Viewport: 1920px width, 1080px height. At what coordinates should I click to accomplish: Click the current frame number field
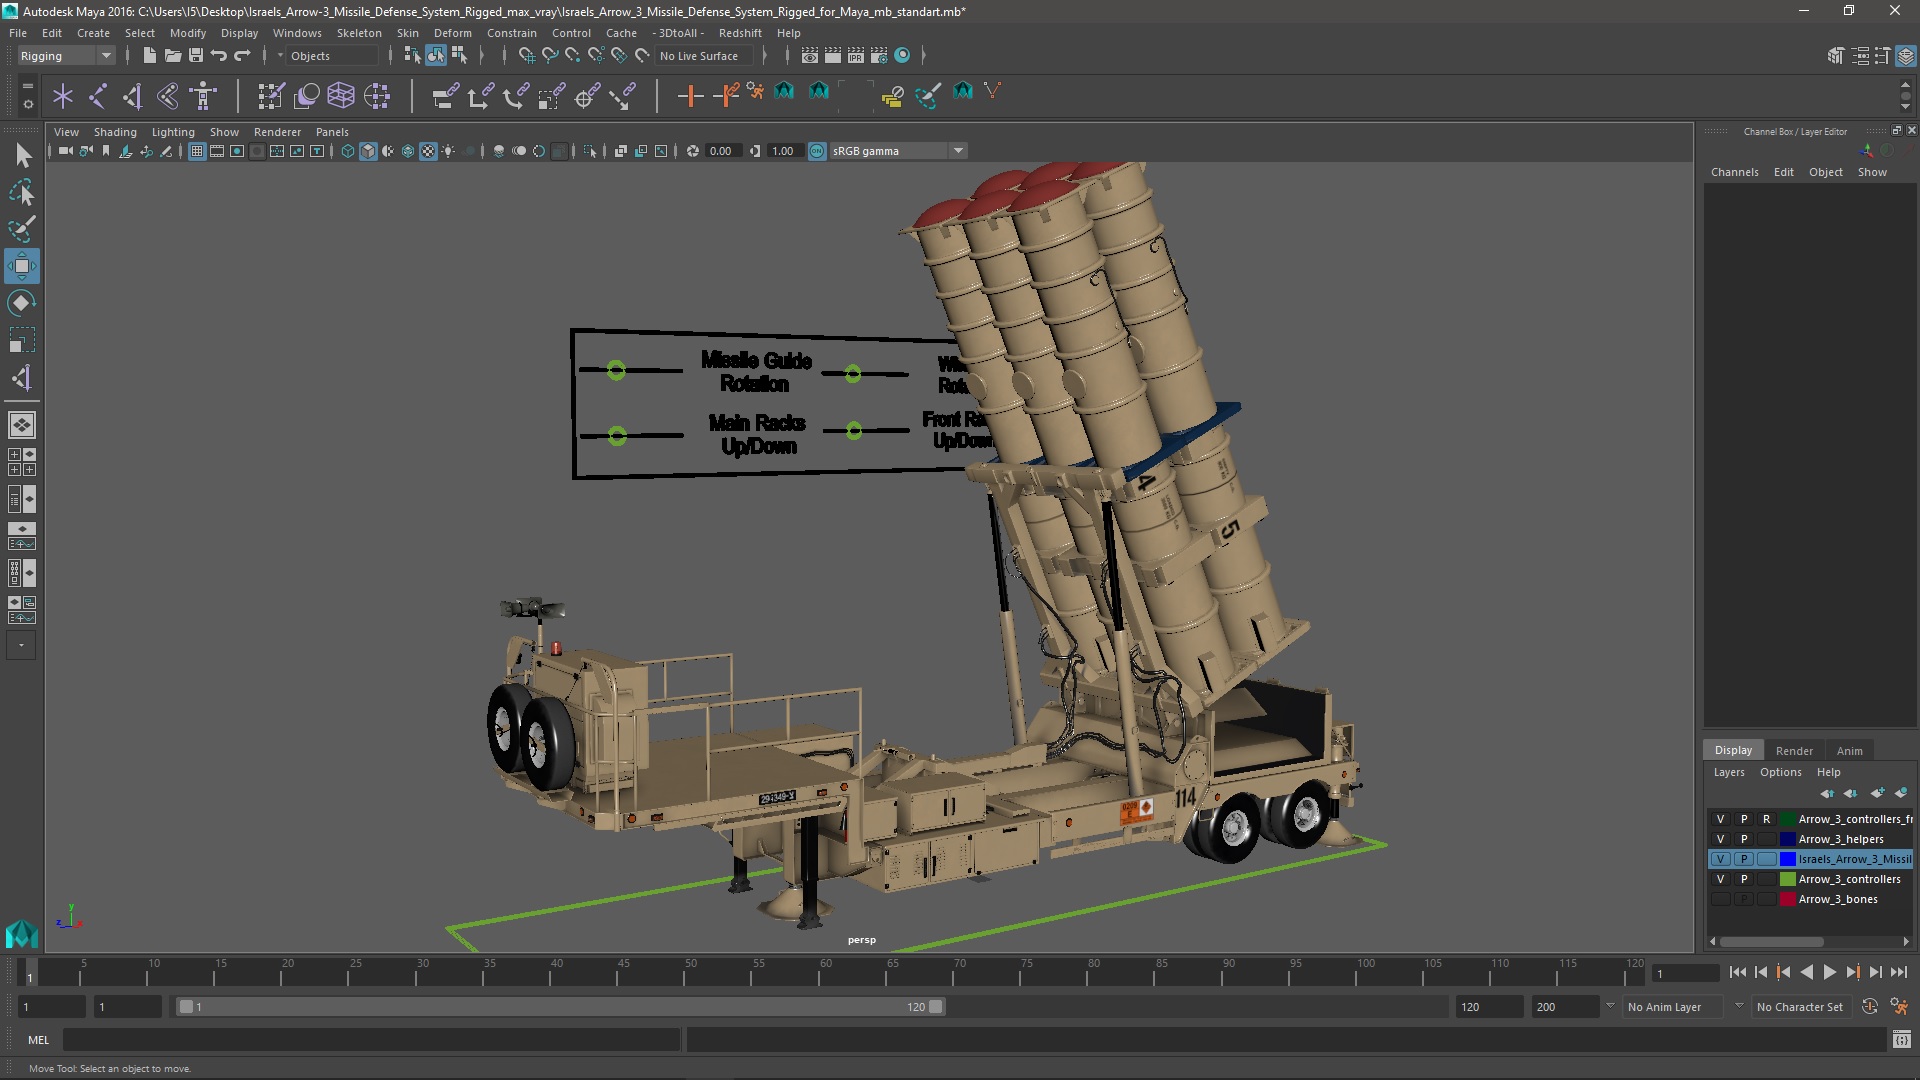(1686, 973)
